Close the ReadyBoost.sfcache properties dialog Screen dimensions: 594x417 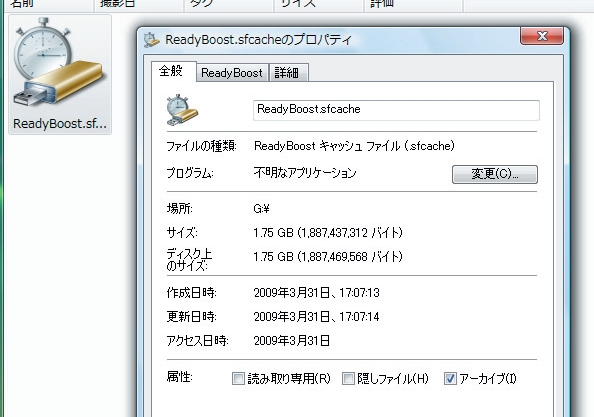(542, 36)
